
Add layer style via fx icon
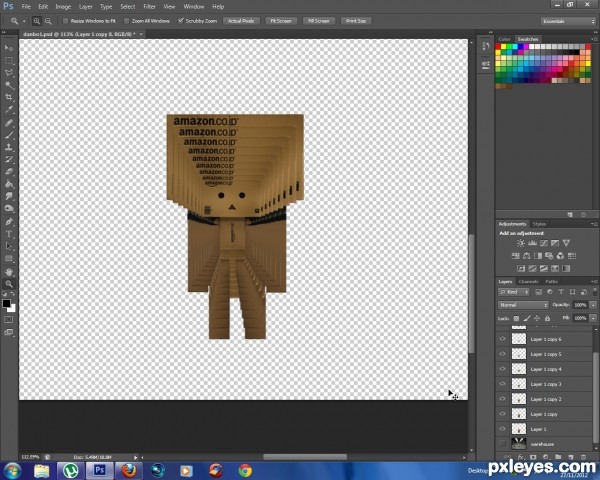click(521, 457)
